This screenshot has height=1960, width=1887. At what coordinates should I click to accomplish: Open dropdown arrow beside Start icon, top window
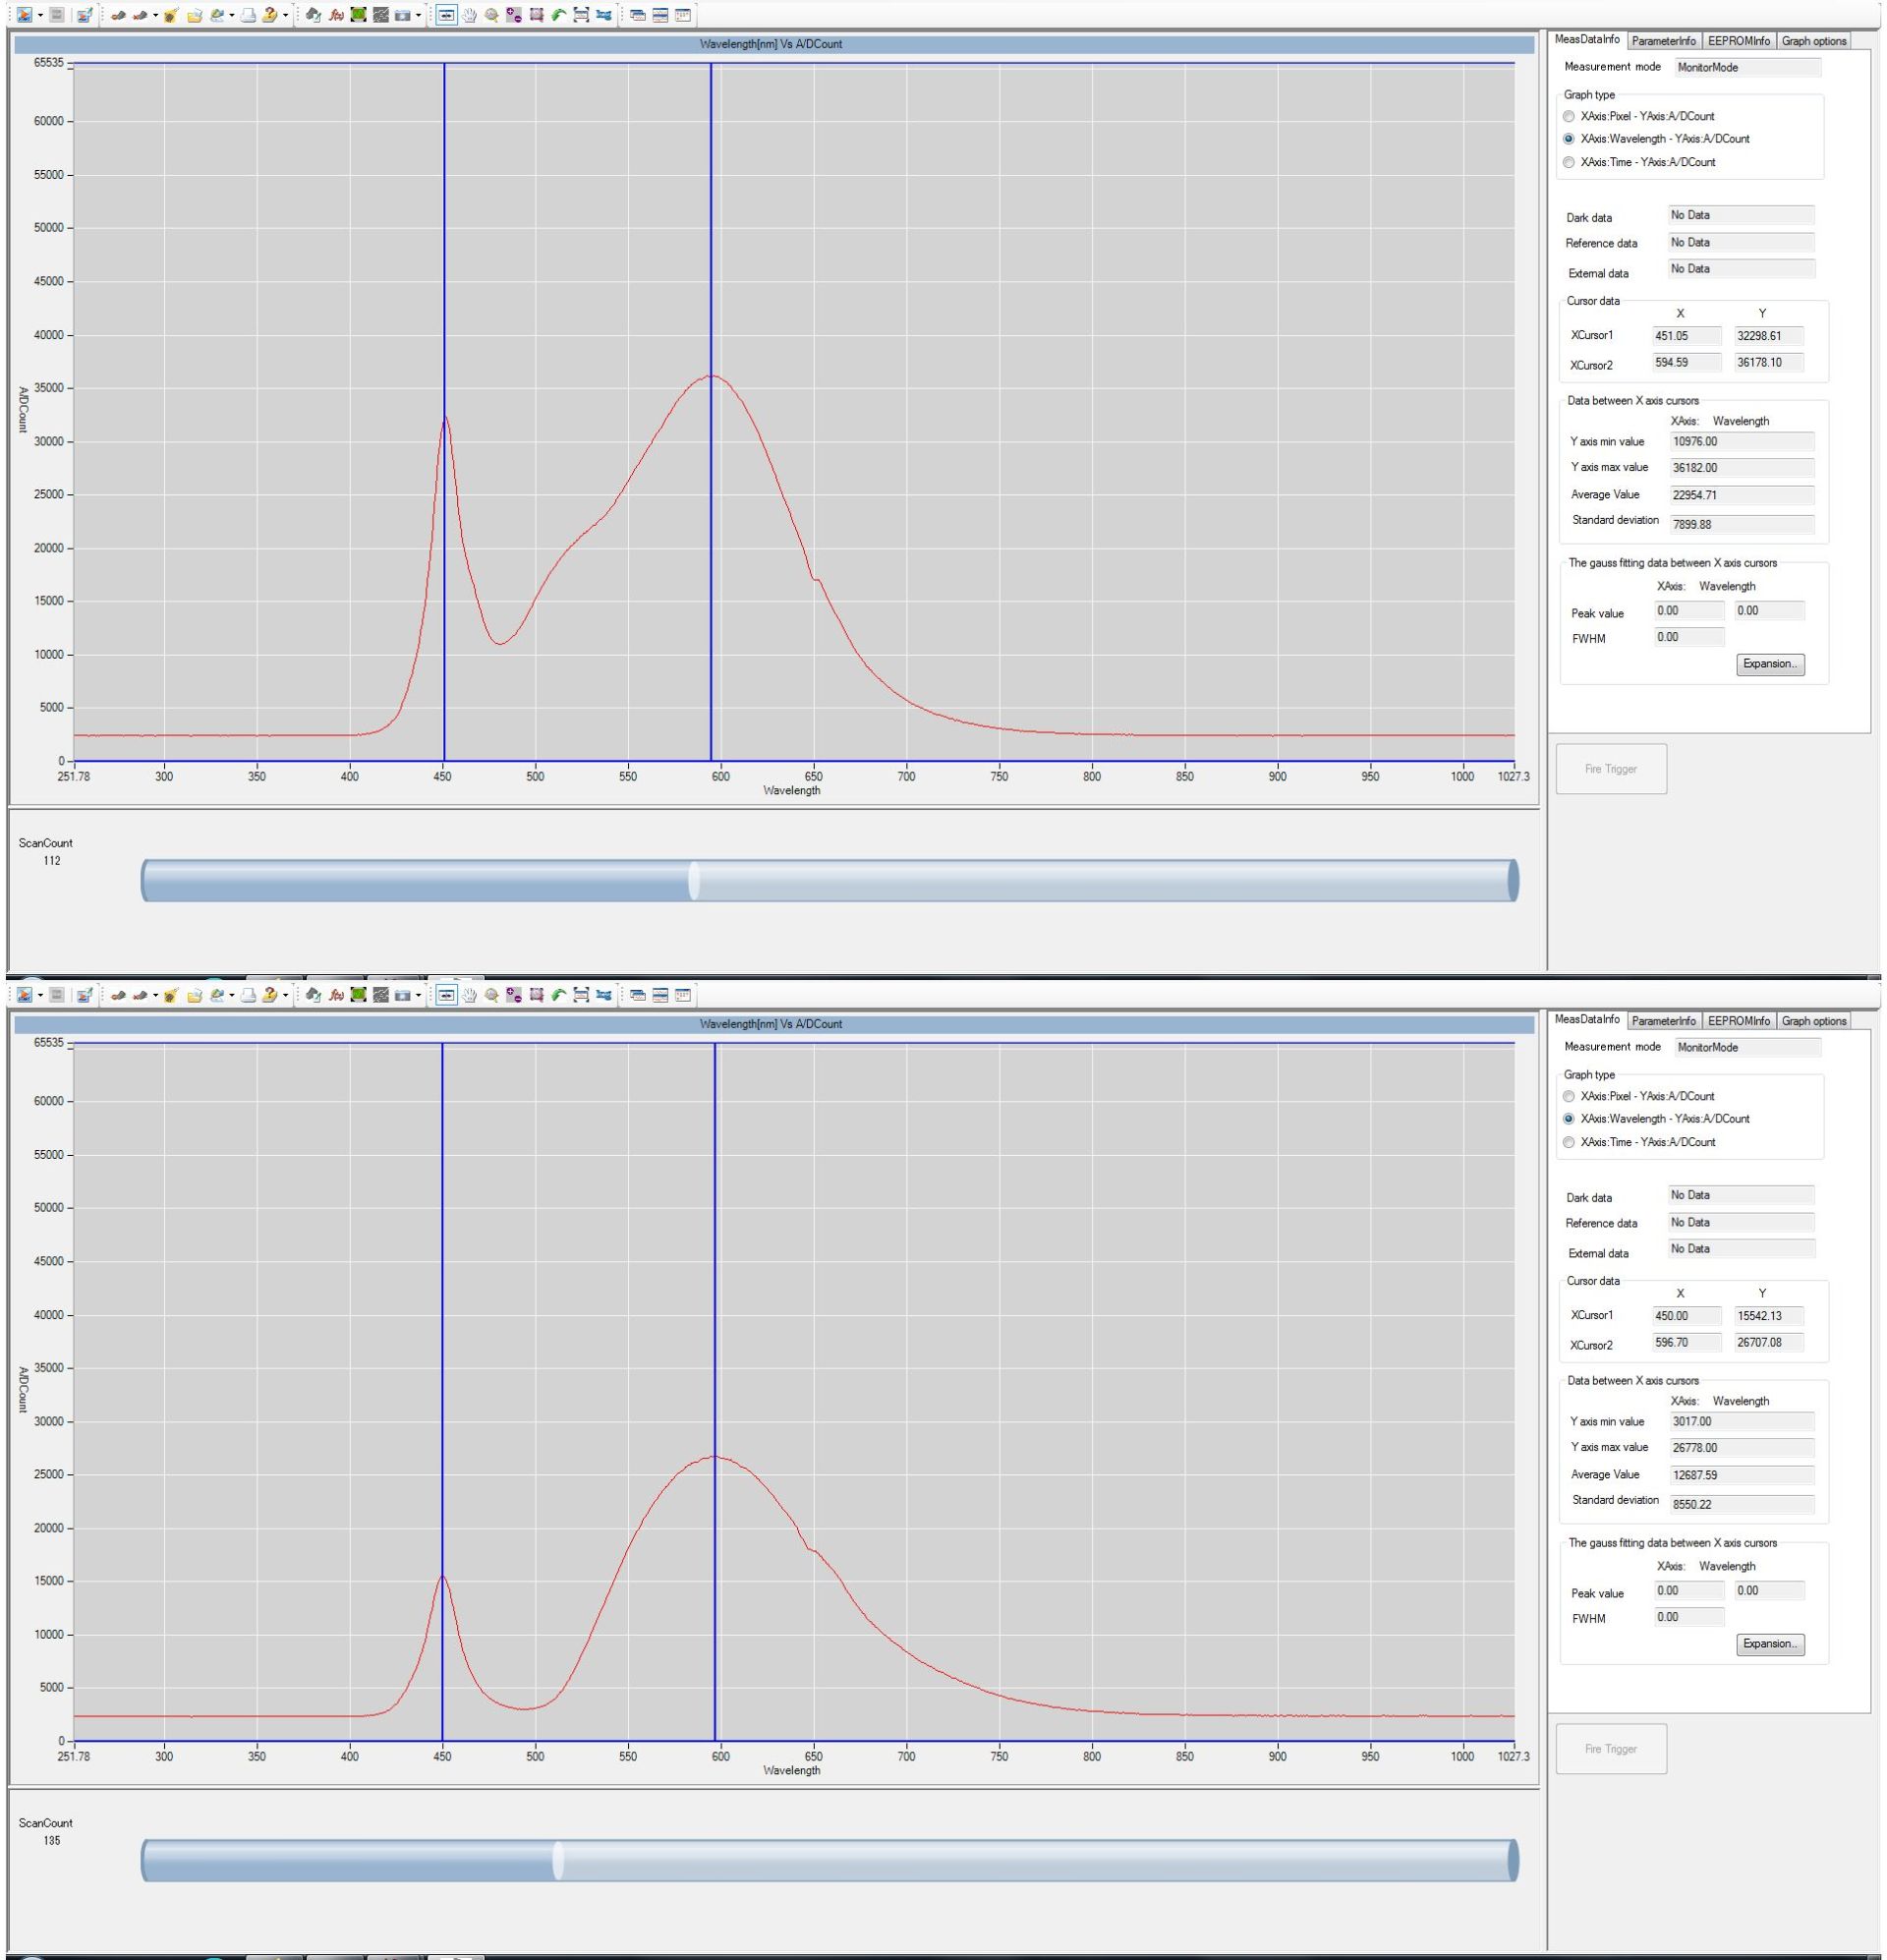(40, 15)
